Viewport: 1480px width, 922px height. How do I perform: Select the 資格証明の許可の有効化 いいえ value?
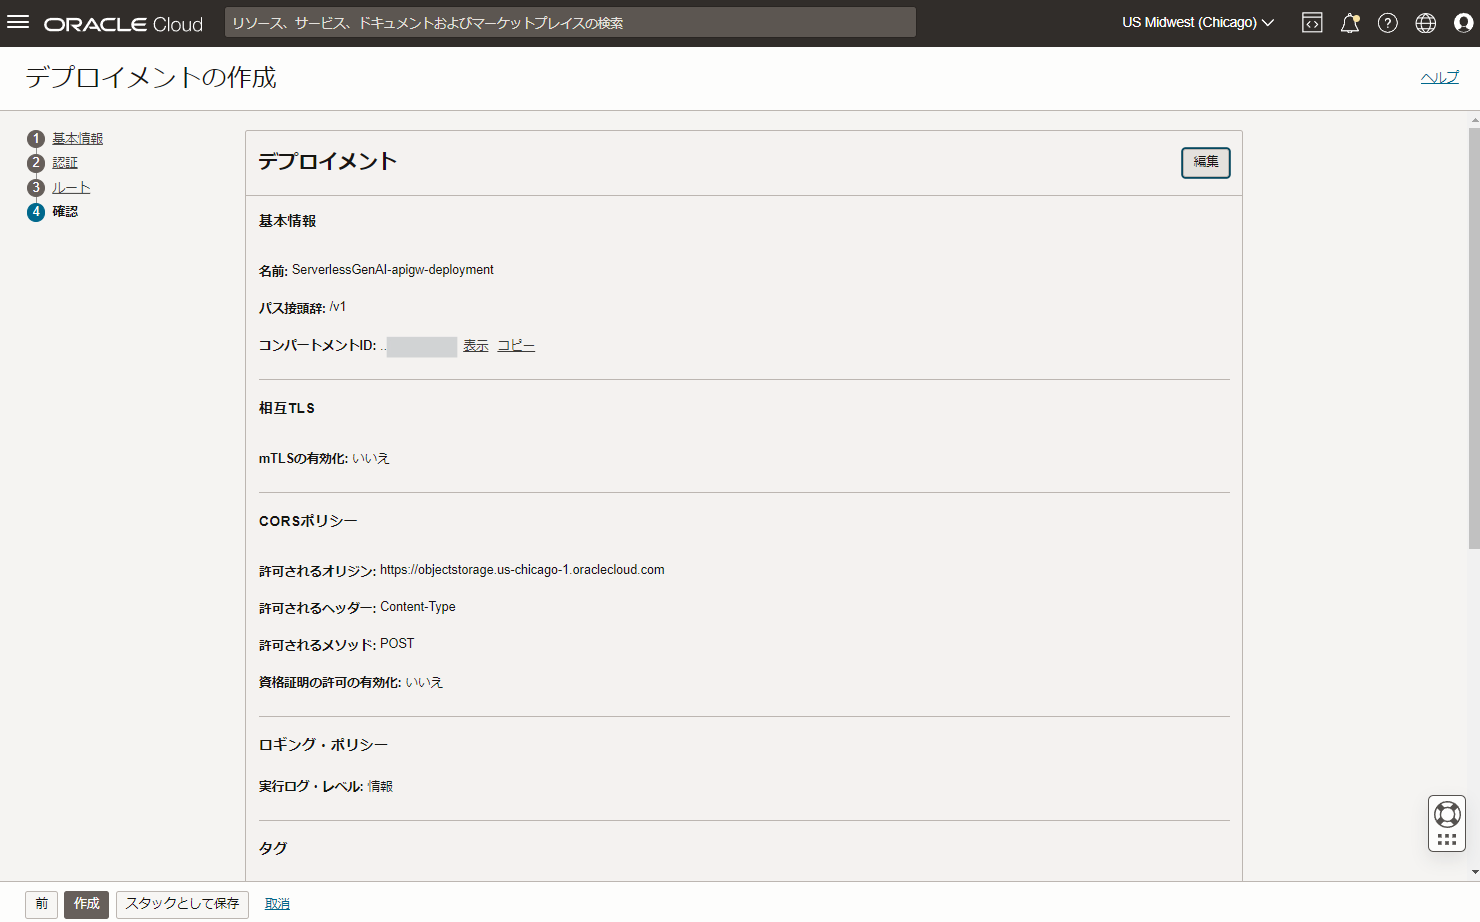click(x=424, y=683)
